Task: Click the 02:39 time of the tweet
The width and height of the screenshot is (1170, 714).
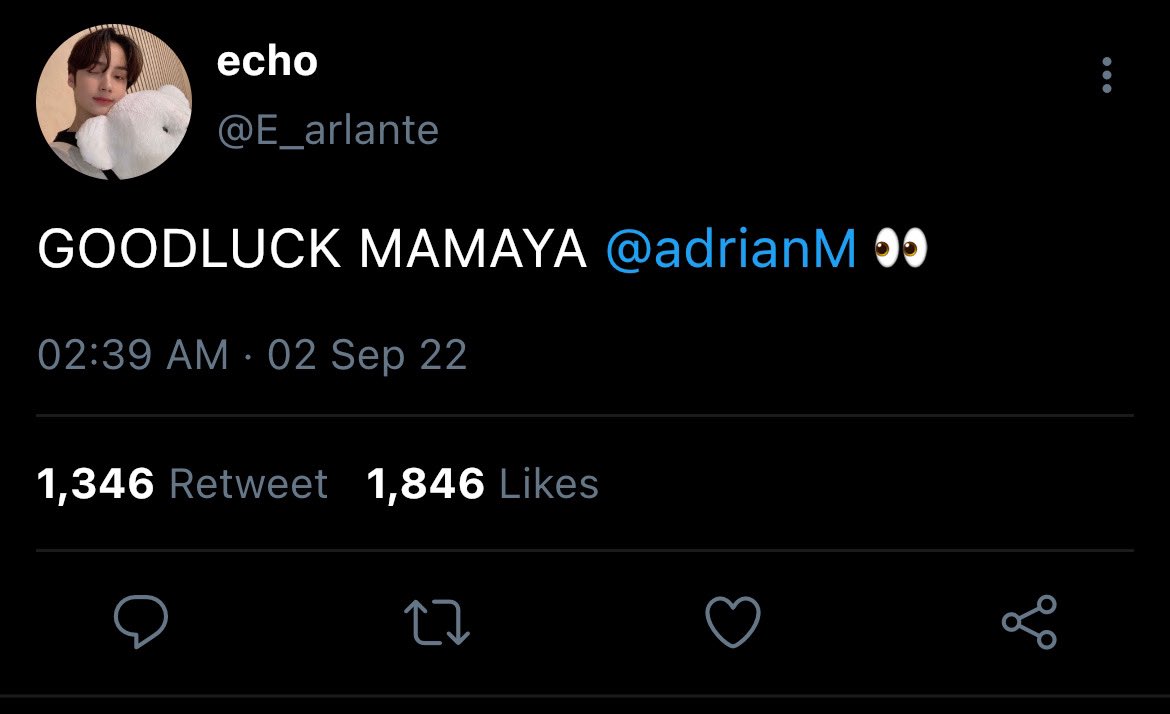Action: coord(95,354)
